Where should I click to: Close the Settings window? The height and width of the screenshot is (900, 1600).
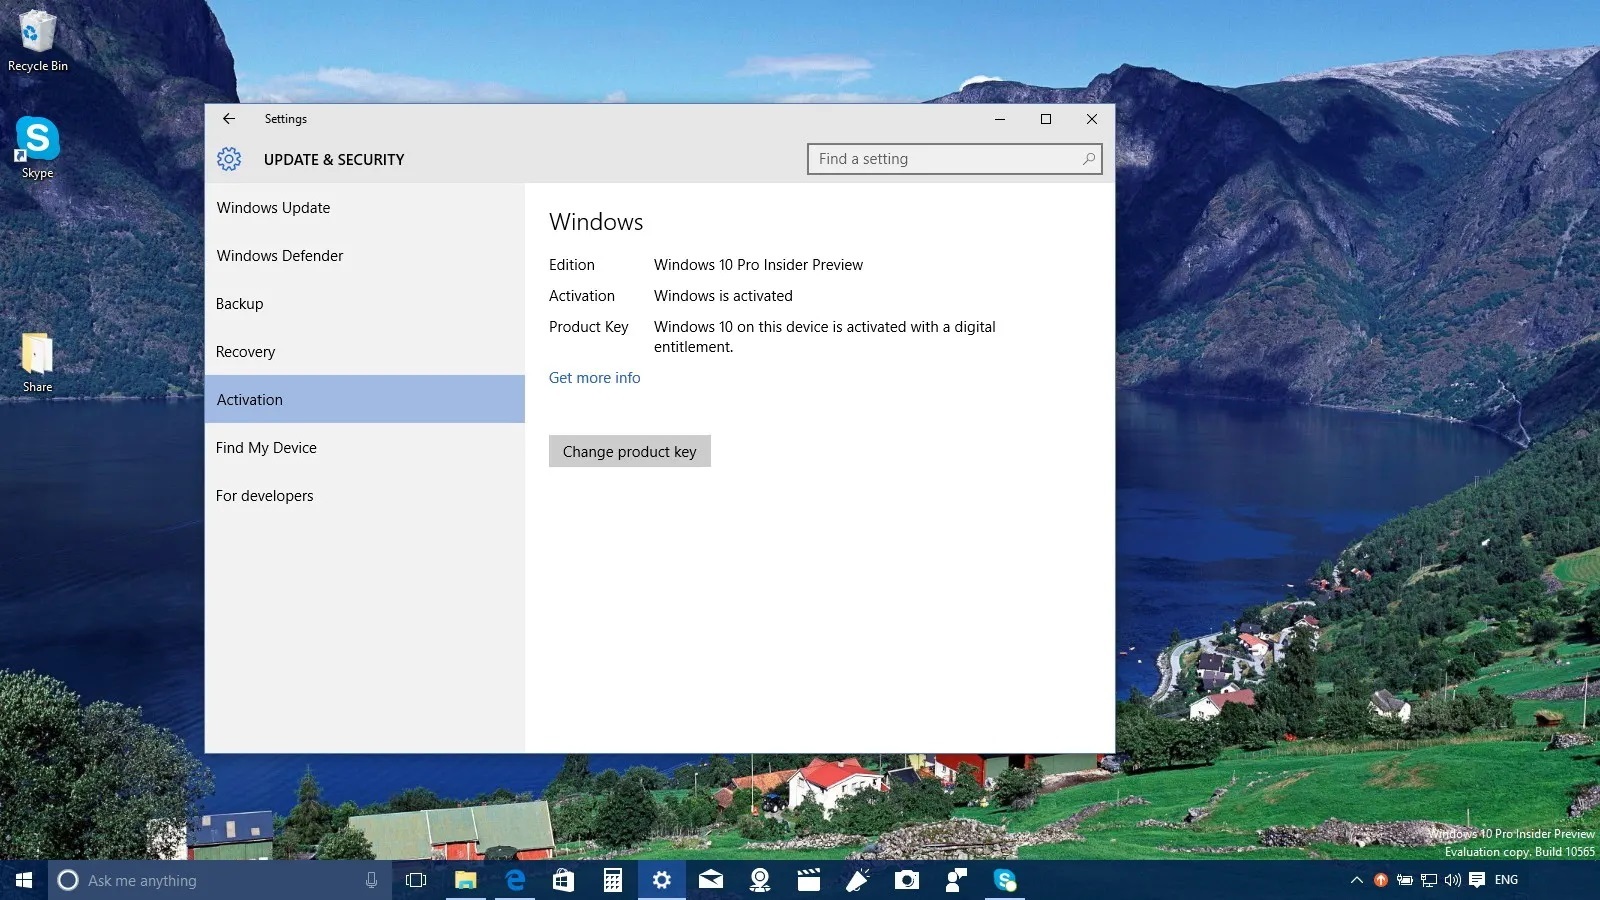[1092, 119]
